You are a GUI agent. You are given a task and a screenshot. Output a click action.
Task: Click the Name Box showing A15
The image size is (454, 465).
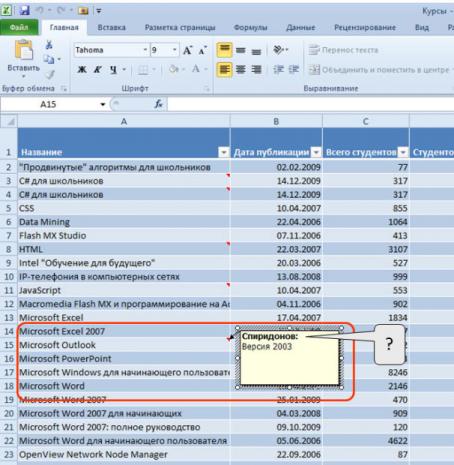click(x=49, y=104)
